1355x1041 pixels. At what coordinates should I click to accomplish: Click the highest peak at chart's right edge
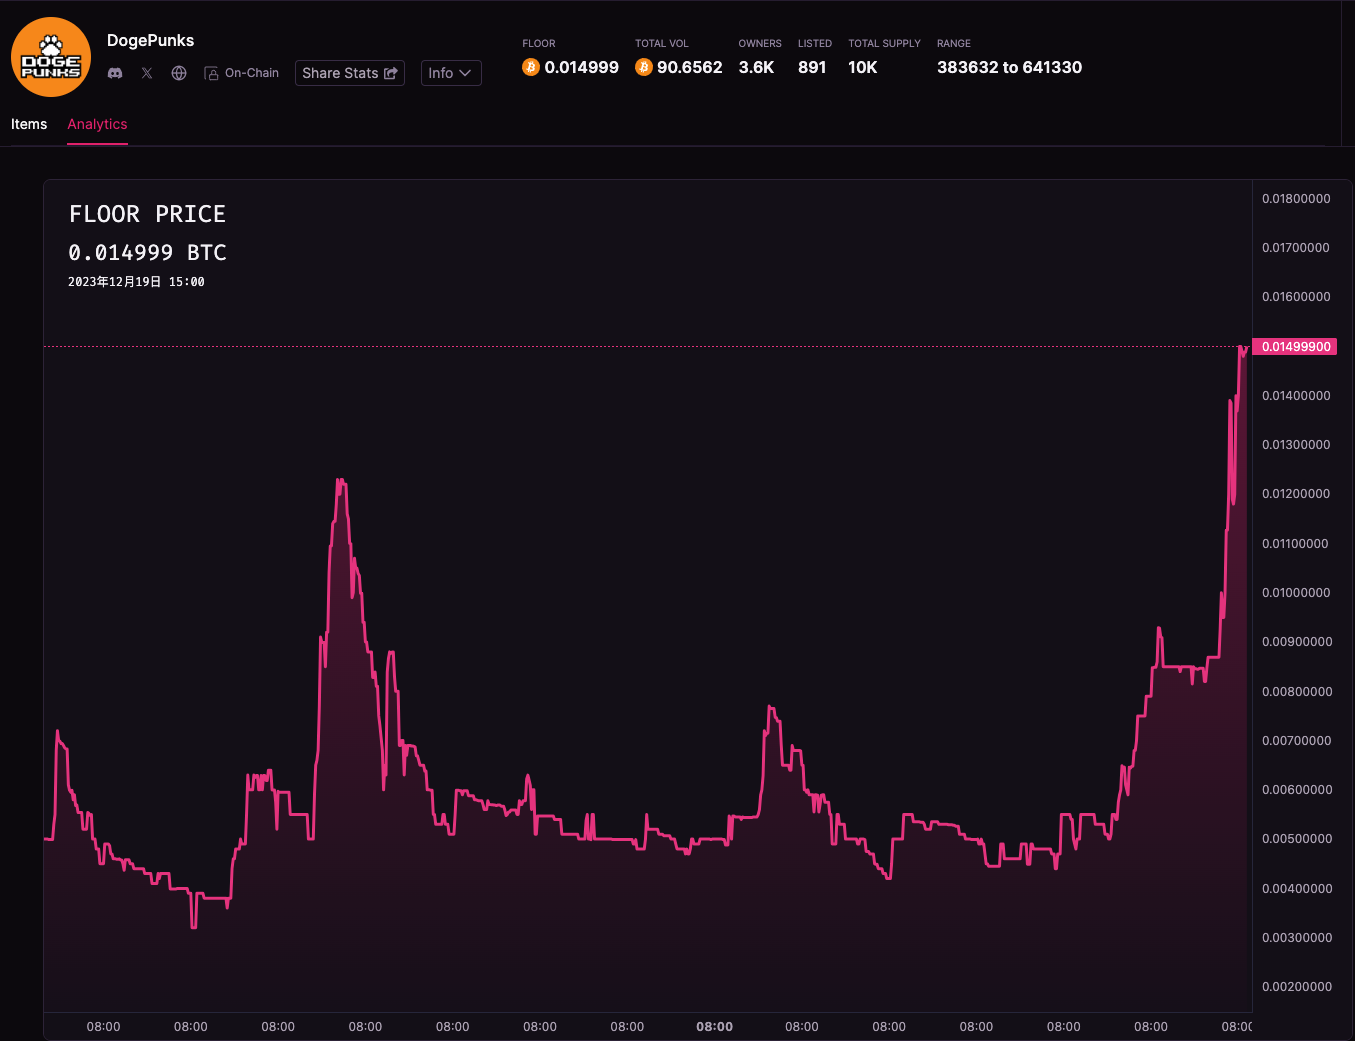click(x=1241, y=348)
